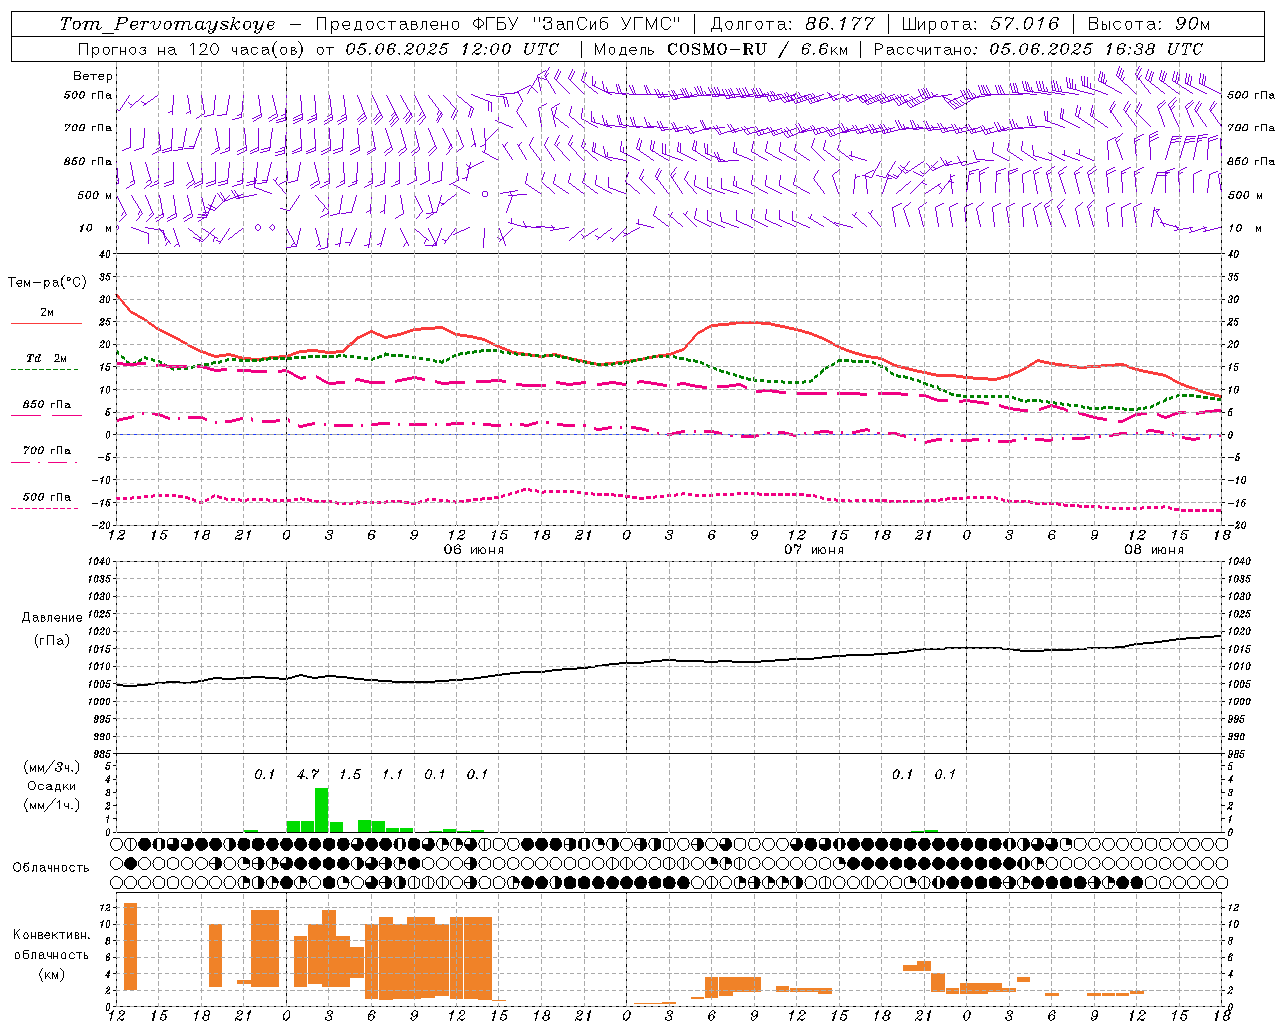The width and height of the screenshot is (1280, 1024).
Task: Click the 'Облачность' cloud cover label
Action: pos(51,867)
